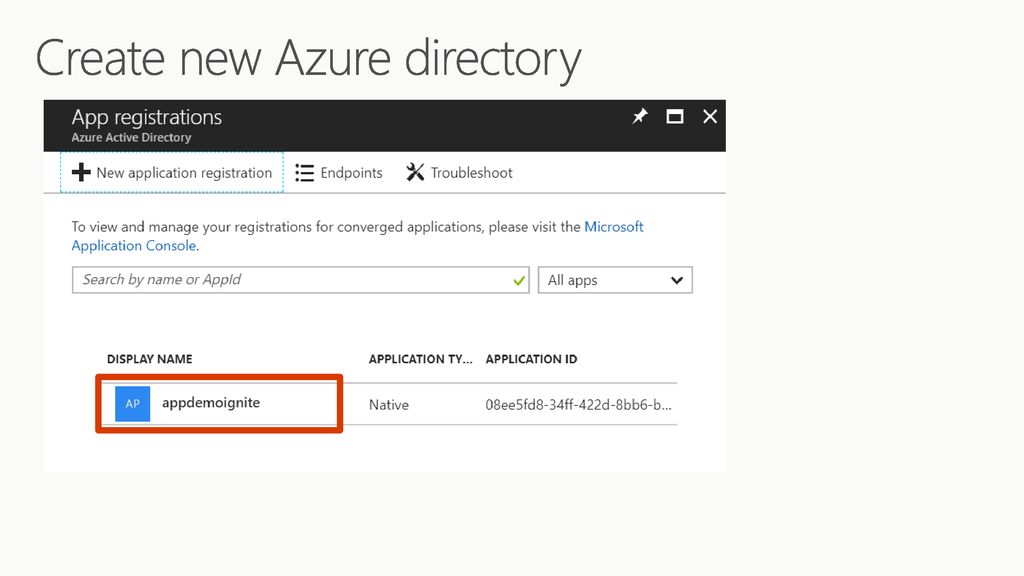The width and height of the screenshot is (1024, 576).
Task: Sort by APPLICATION TY... column header
Action: click(x=420, y=359)
